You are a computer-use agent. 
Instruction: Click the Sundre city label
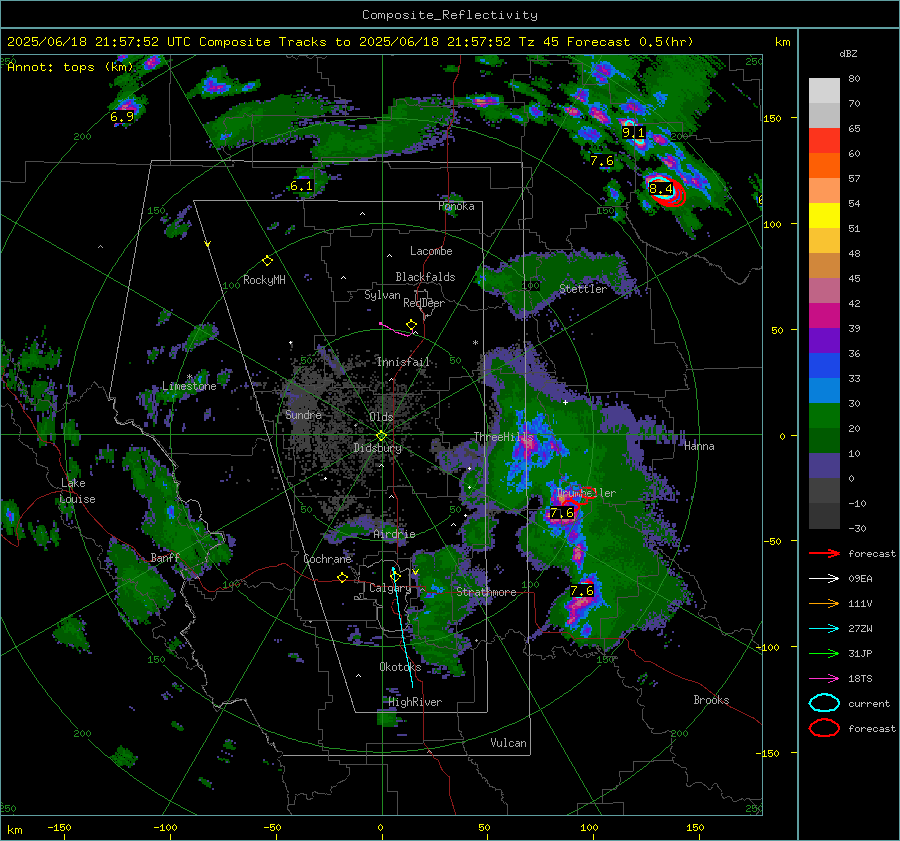303,414
